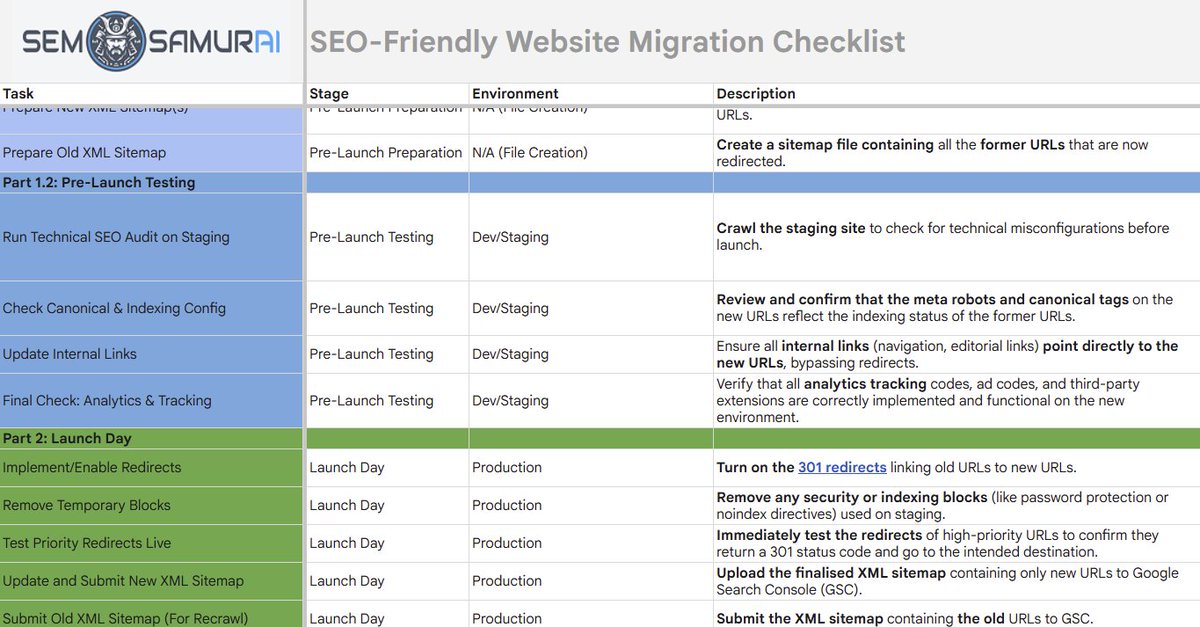Select the 'SEO-Friendly Website Migration Checklist' title

[607, 41]
